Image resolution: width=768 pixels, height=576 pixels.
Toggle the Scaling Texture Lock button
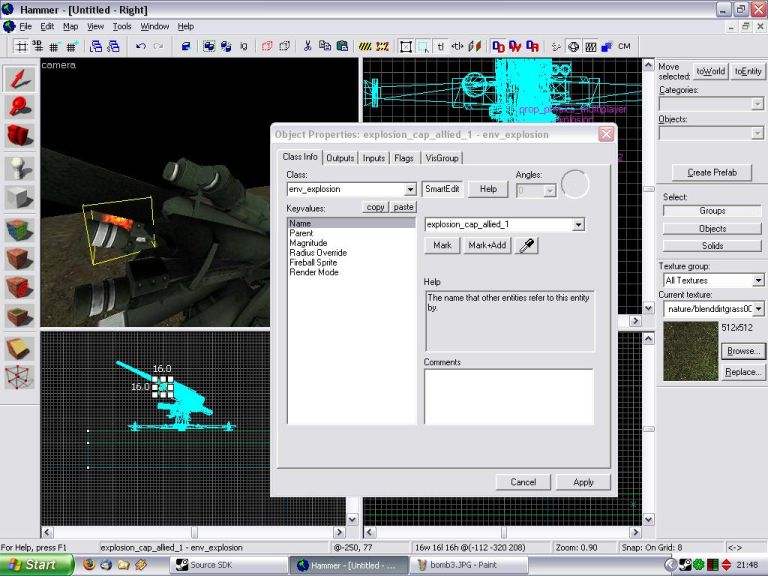[457, 47]
